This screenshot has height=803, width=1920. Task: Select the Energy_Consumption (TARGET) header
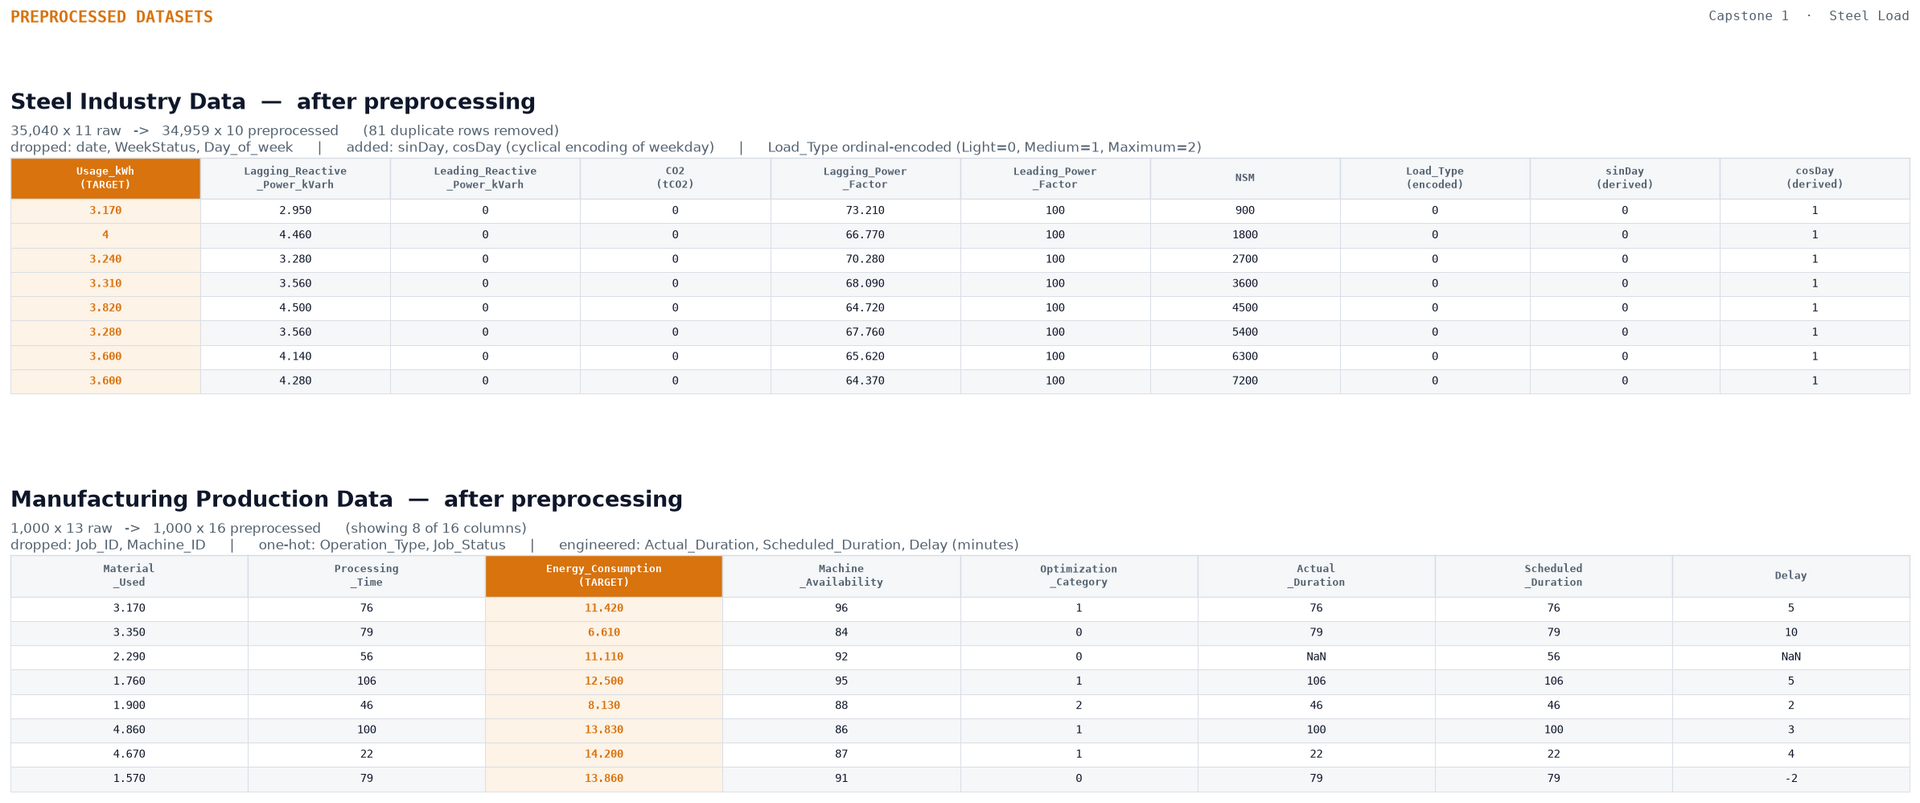tap(604, 576)
